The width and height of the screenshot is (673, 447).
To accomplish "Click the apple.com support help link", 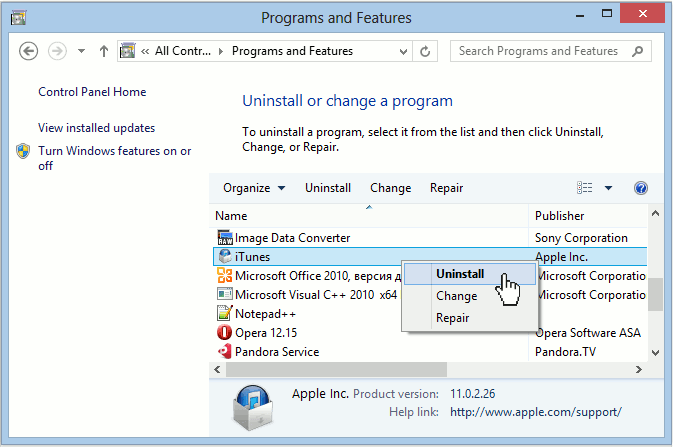I will click(x=536, y=412).
